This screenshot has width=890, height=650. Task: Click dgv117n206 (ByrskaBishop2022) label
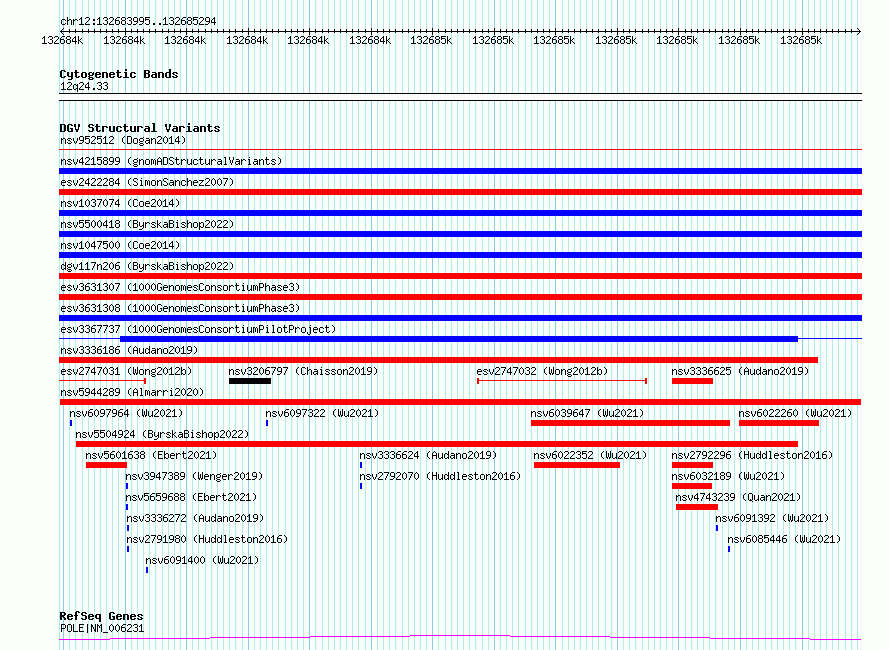(147, 266)
